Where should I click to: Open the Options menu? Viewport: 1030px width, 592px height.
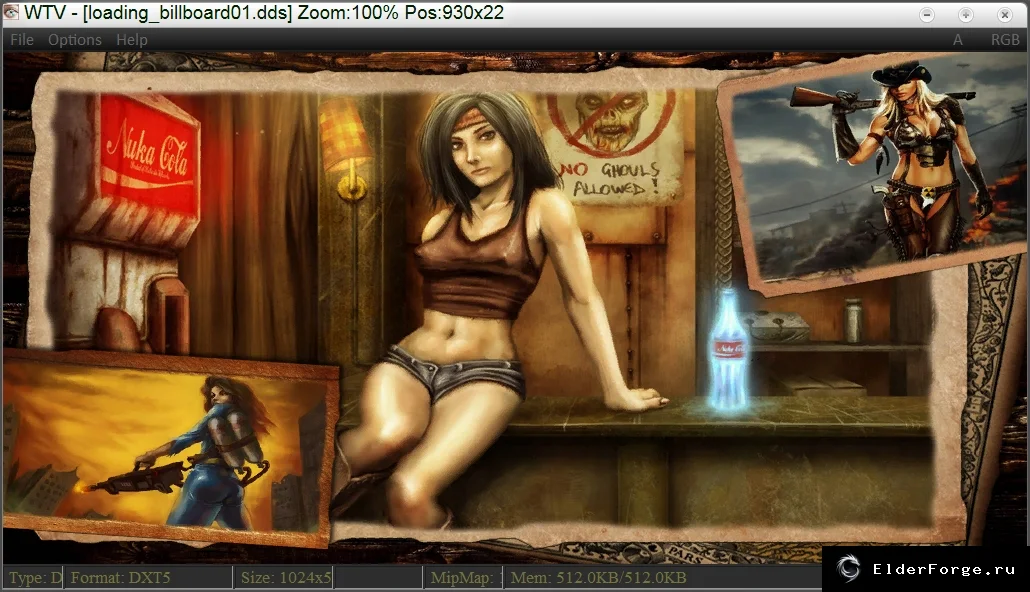[x=75, y=40]
